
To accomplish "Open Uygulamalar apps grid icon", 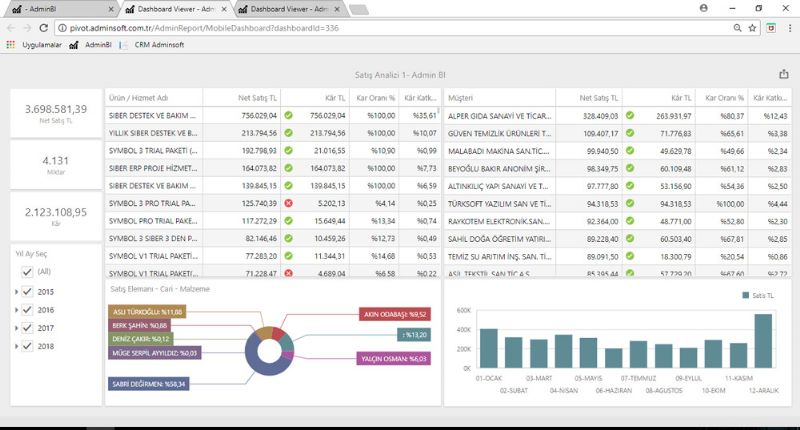I will coord(10,45).
